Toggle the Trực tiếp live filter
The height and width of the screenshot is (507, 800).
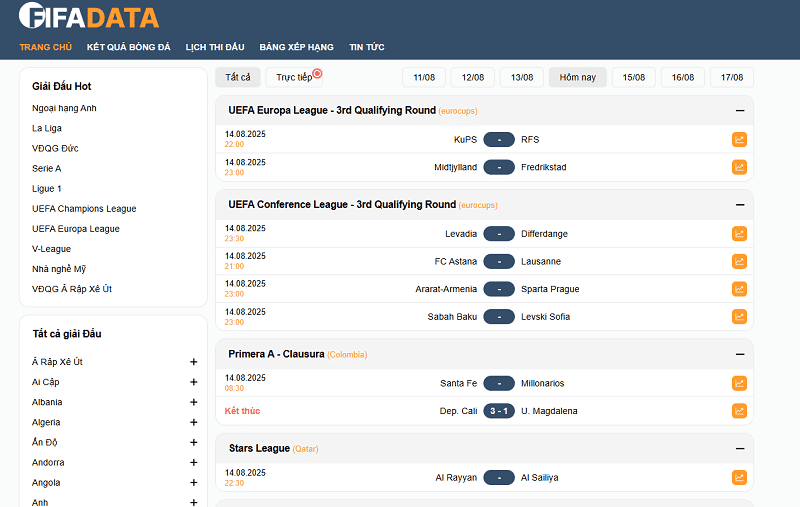click(x=295, y=77)
